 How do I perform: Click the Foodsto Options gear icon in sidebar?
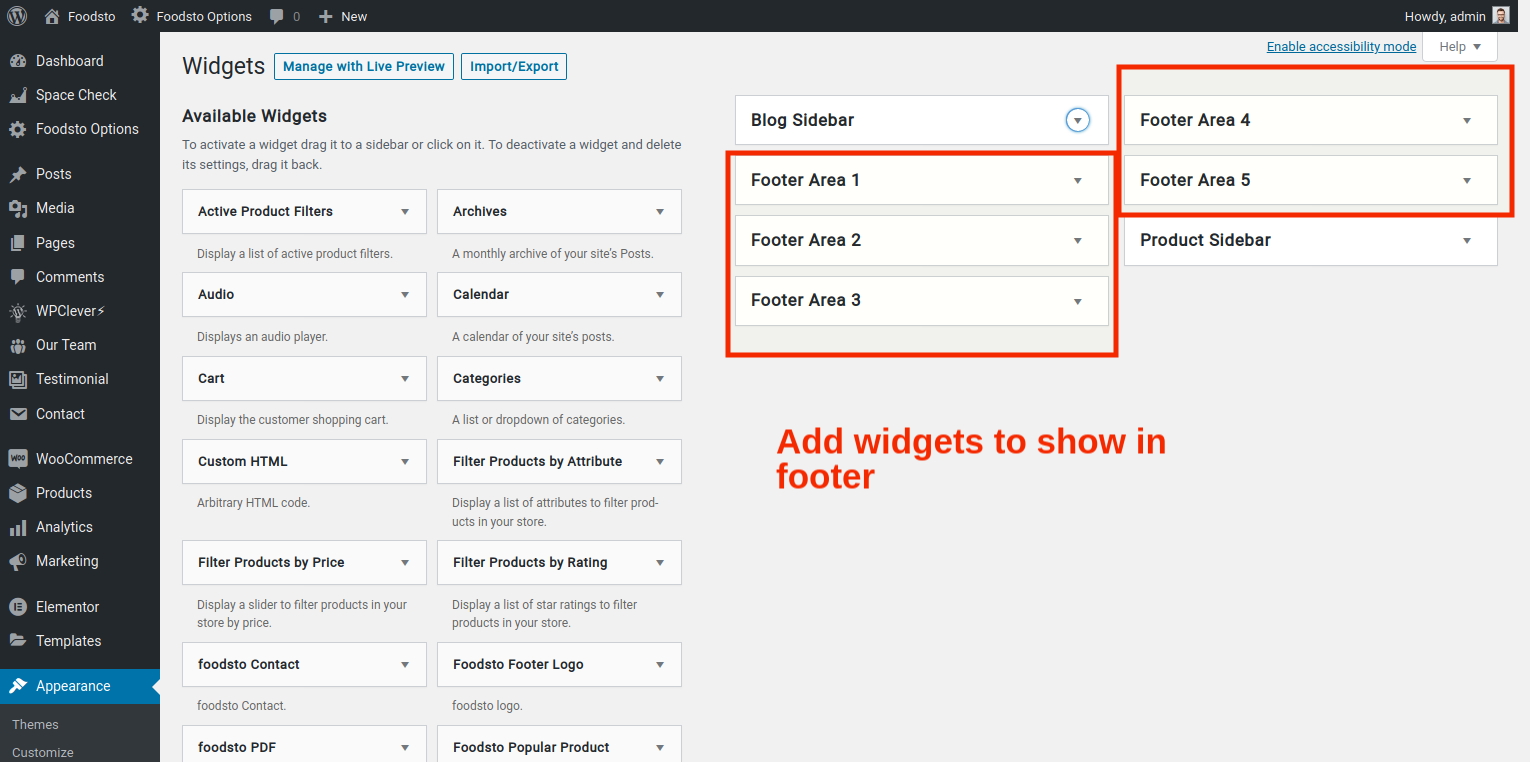18,129
